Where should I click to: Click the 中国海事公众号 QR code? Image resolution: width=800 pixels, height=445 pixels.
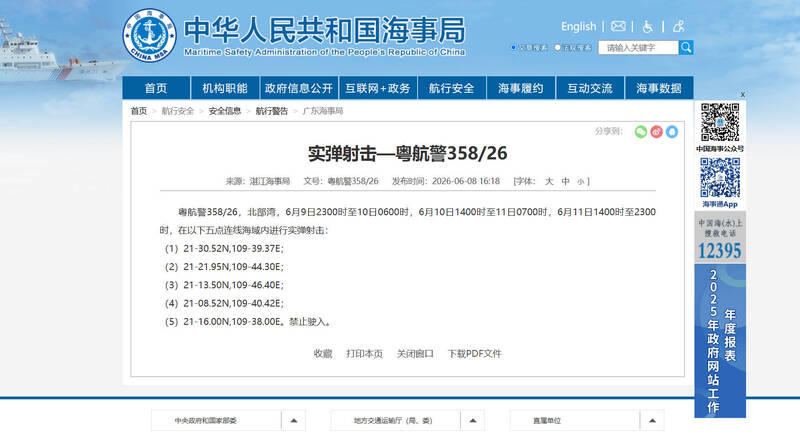coord(720,122)
